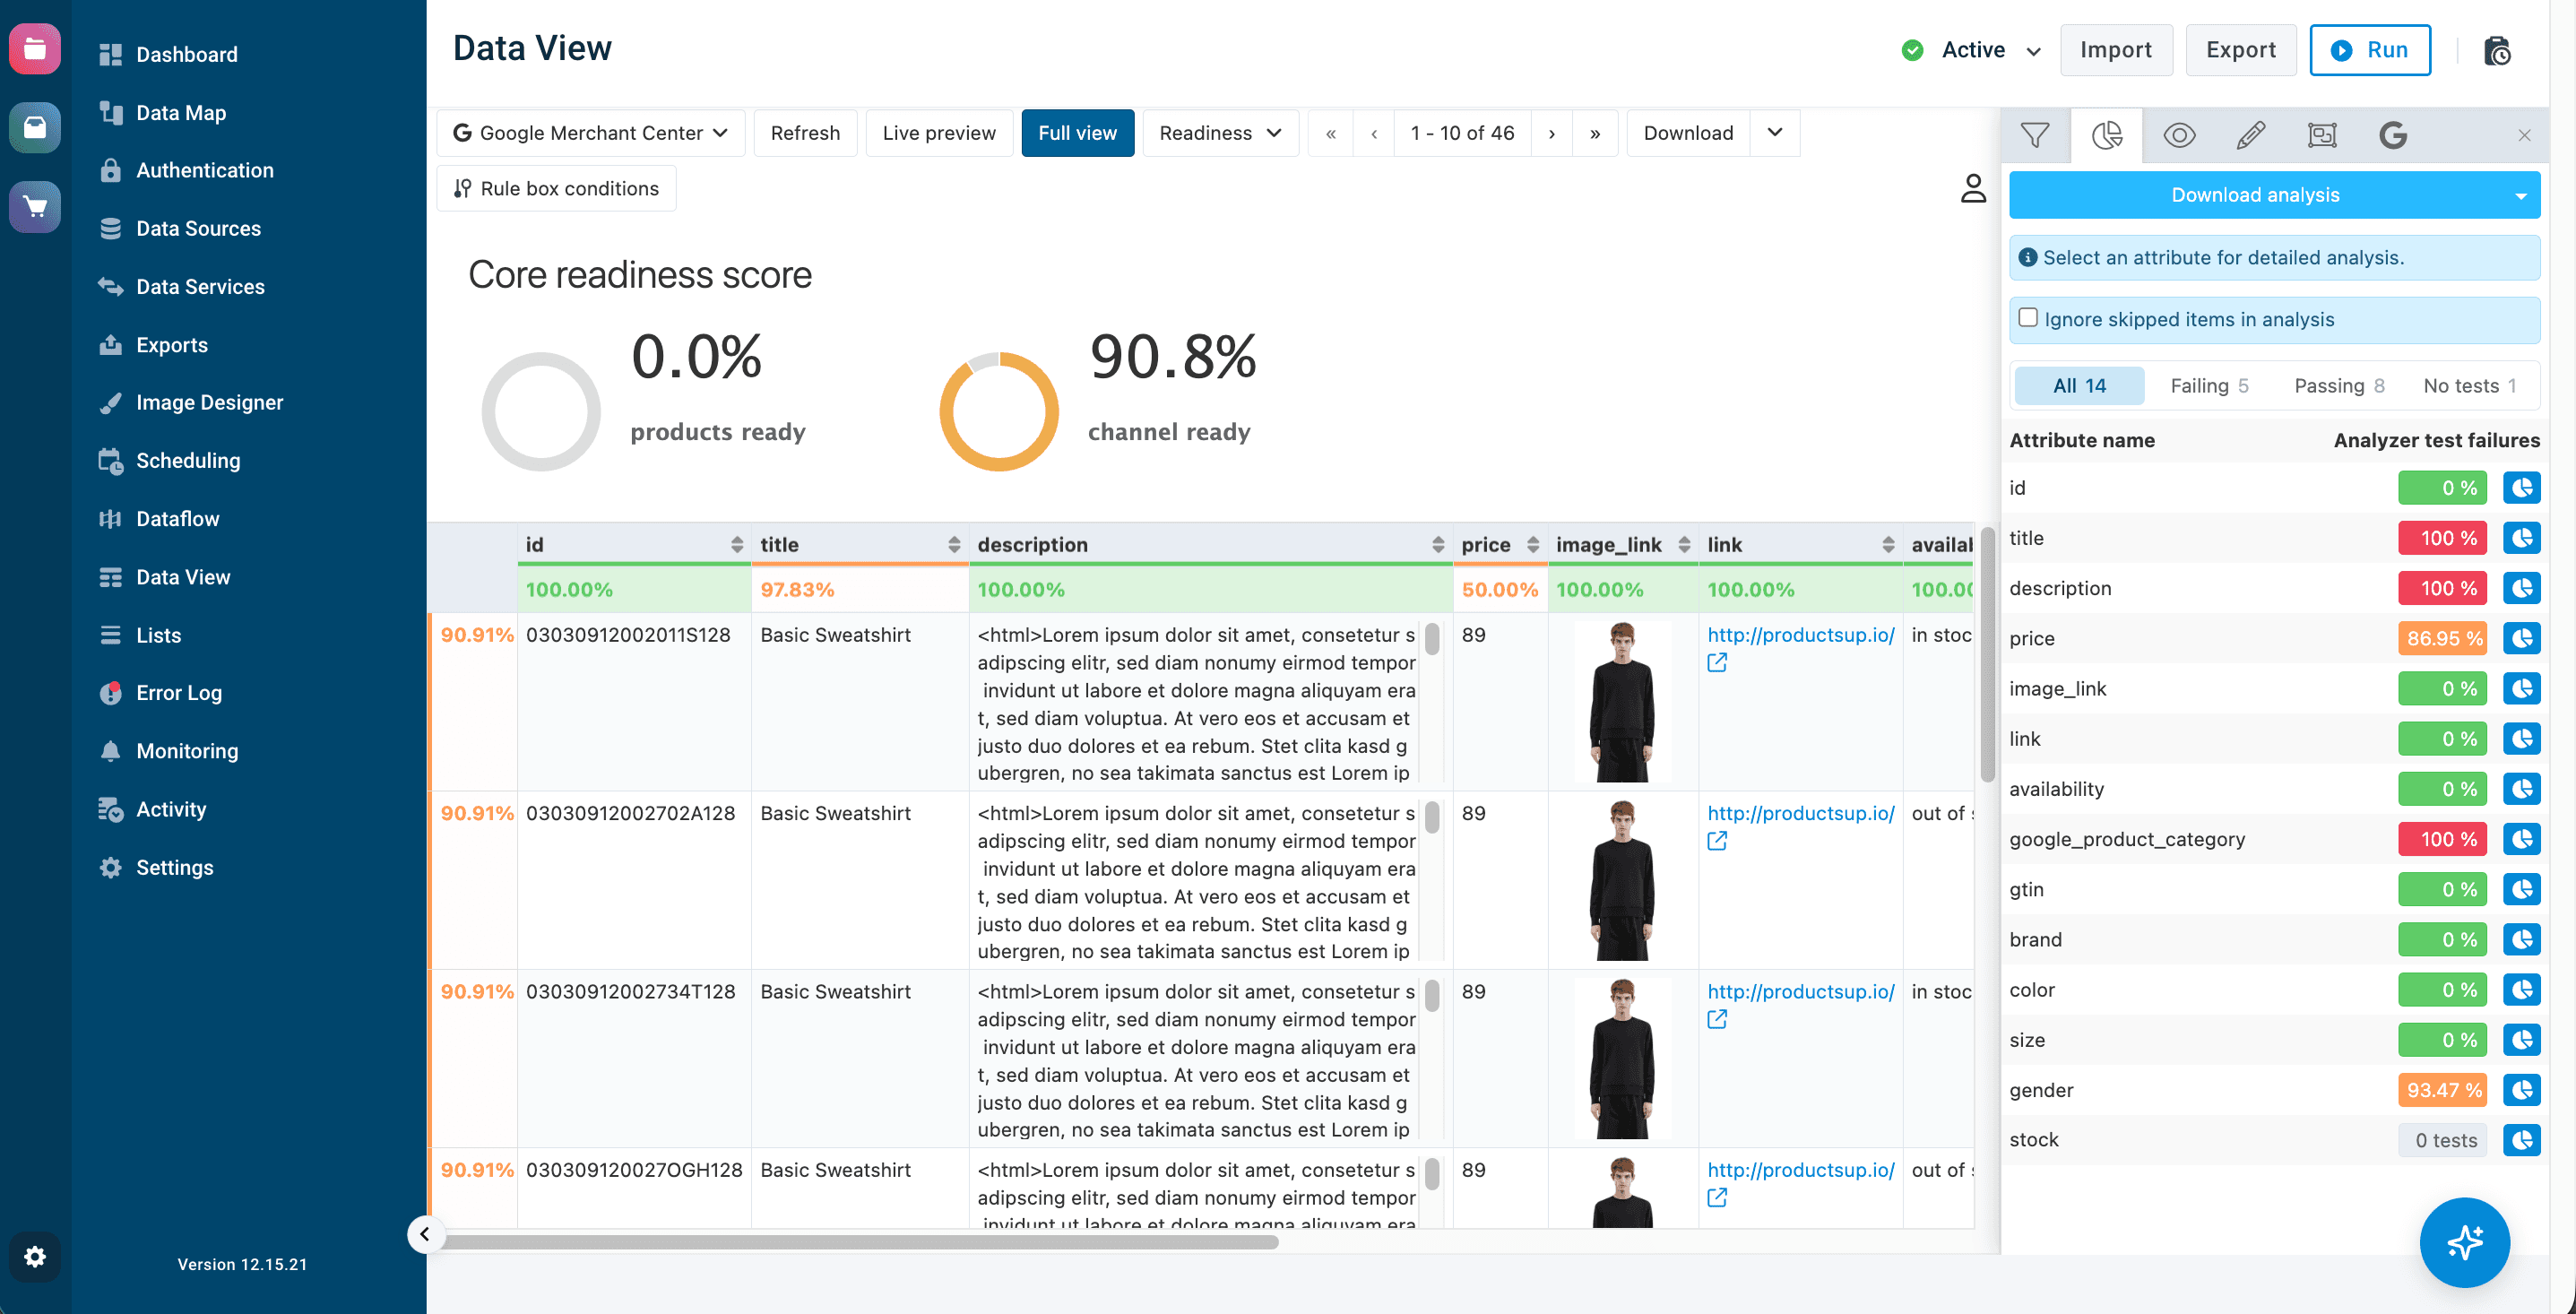Select the pink folder app icon
Viewport: 2576px width, 1314px height.
pyautogui.click(x=35, y=48)
